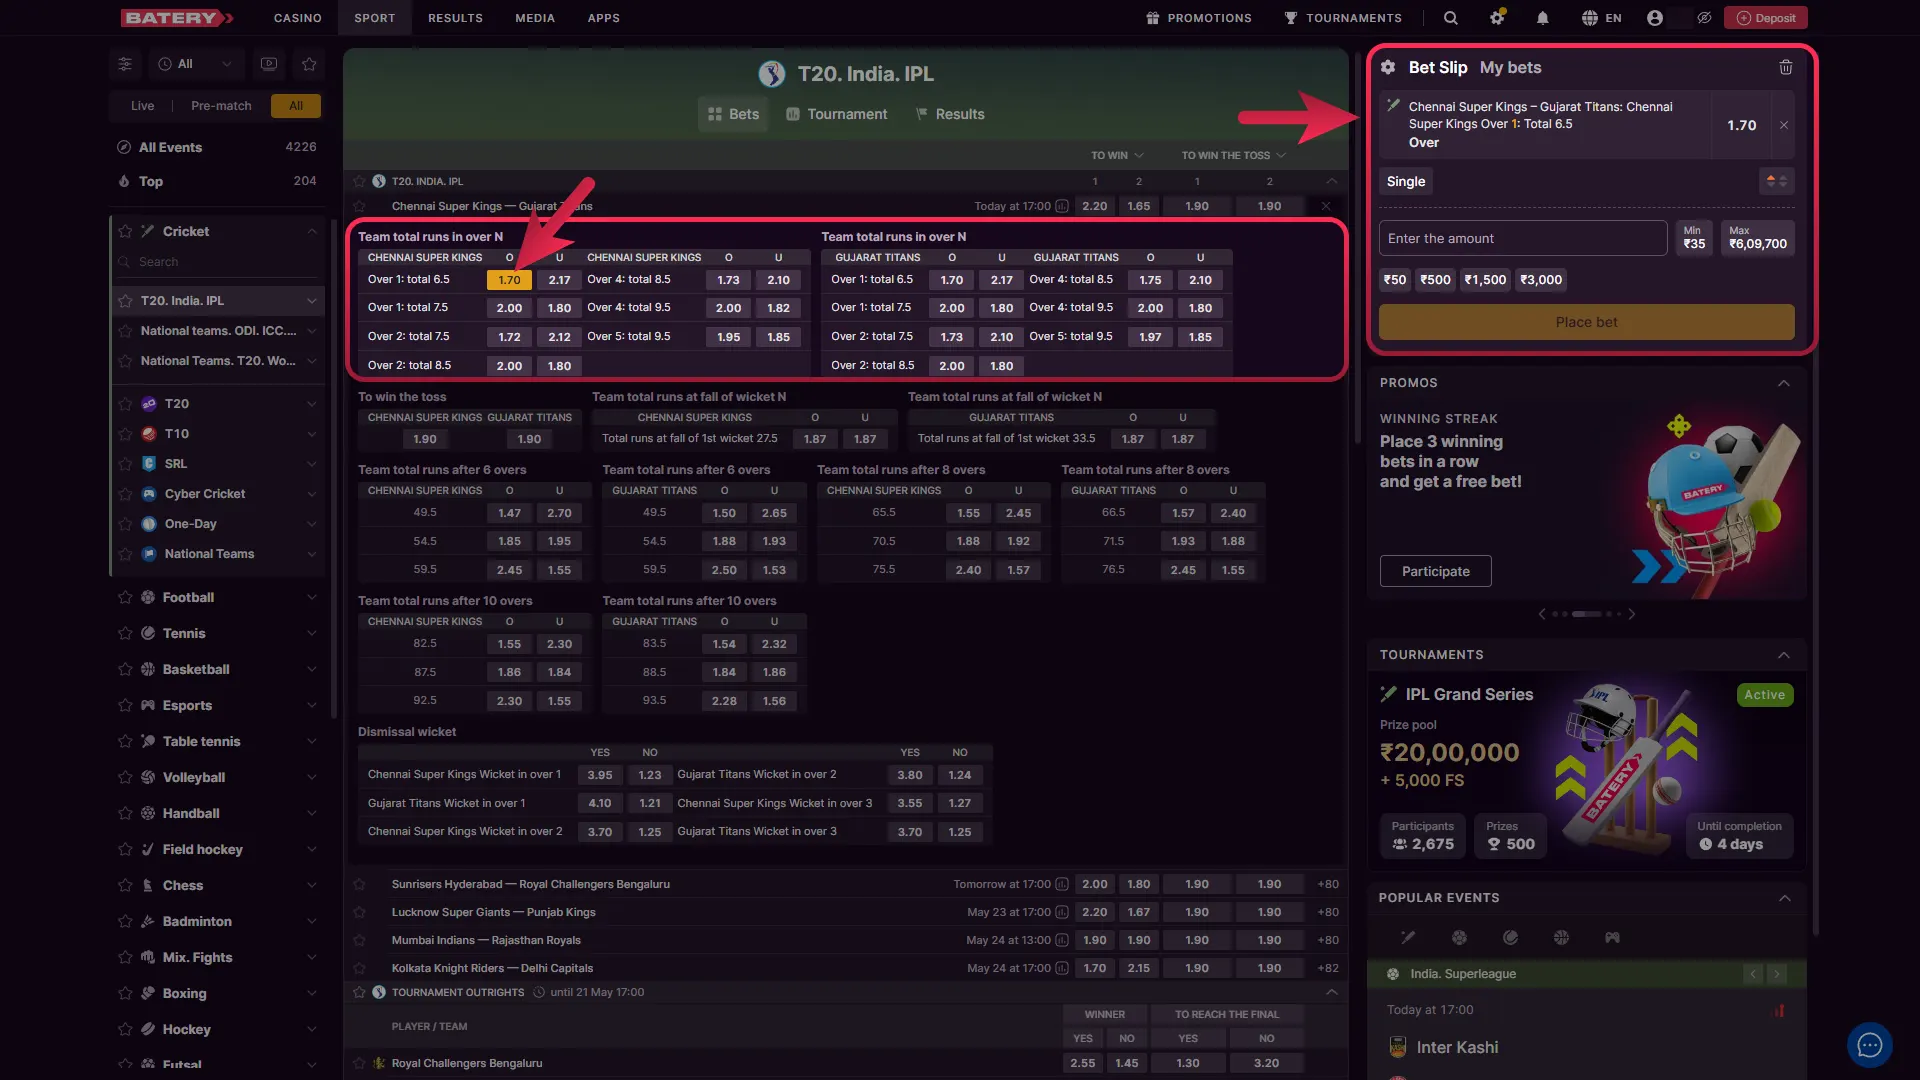Open PROMOTIONS link in header

1199,18
